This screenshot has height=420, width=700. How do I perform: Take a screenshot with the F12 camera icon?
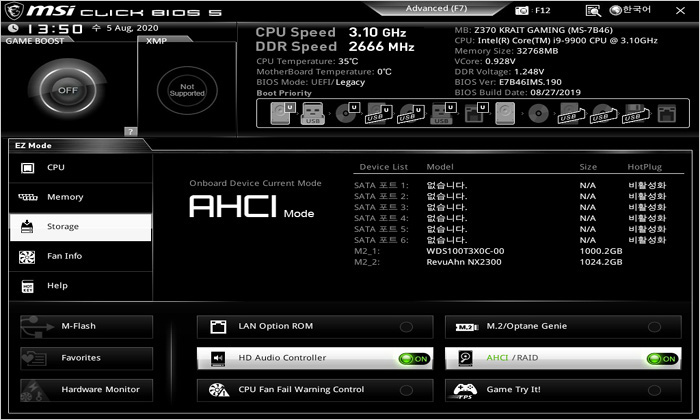pyautogui.click(x=521, y=10)
